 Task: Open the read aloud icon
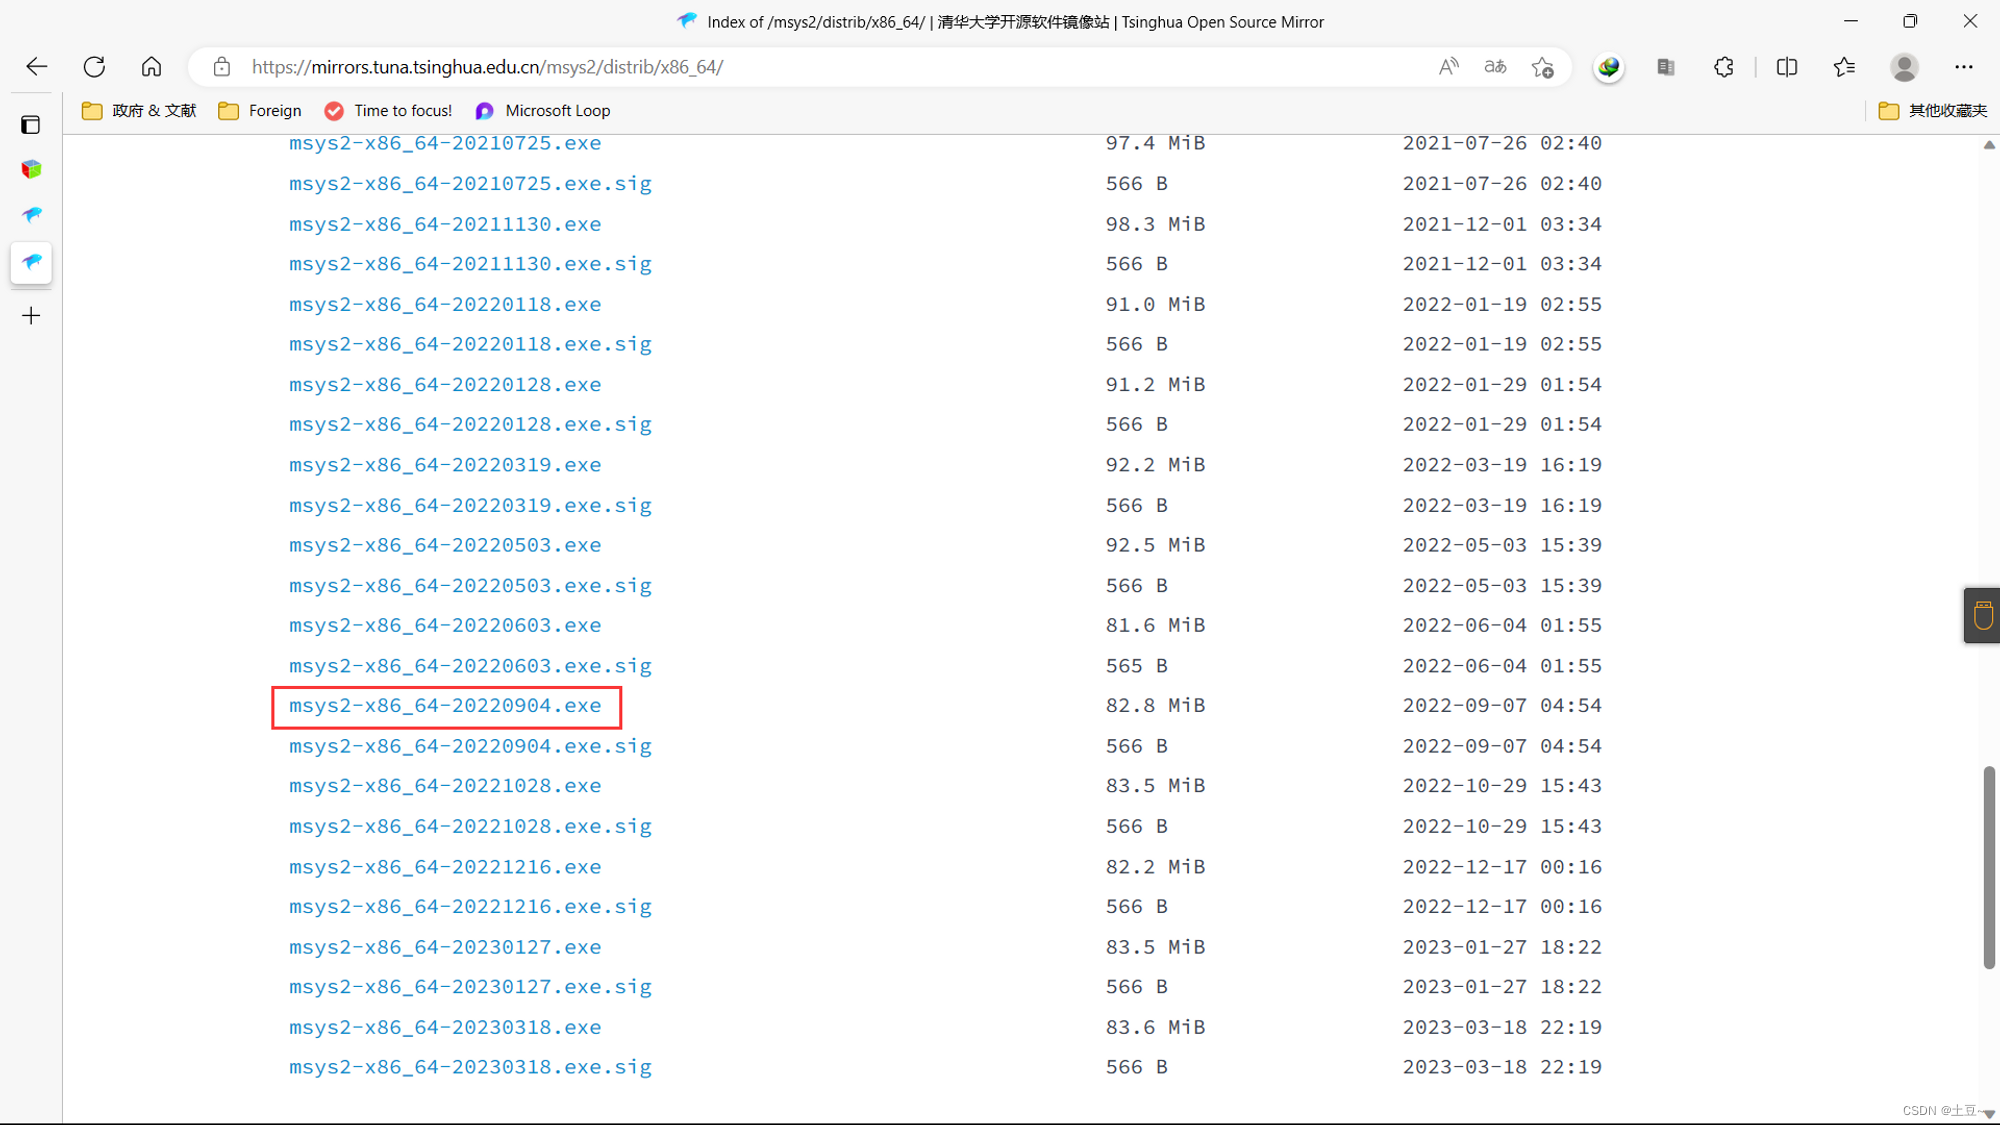click(x=1448, y=67)
